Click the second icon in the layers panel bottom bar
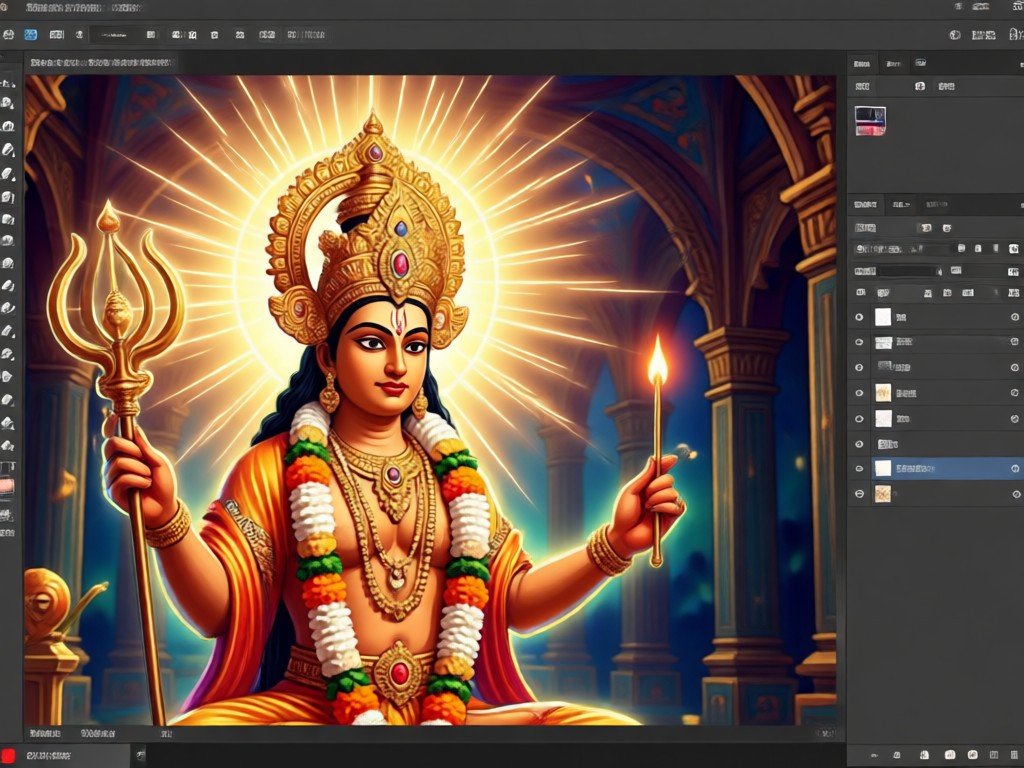 point(897,756)
